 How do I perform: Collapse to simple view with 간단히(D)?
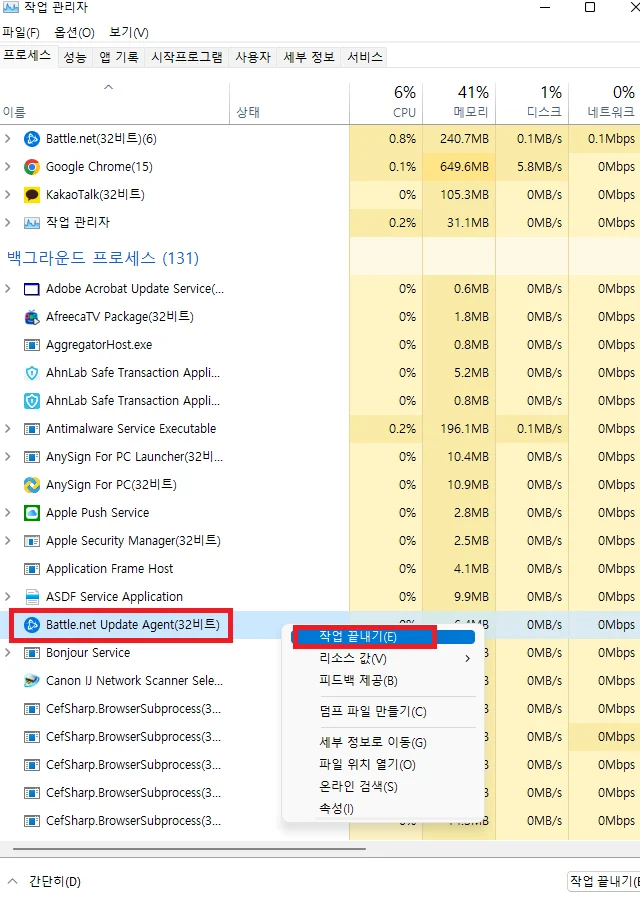tap(44, 881)
